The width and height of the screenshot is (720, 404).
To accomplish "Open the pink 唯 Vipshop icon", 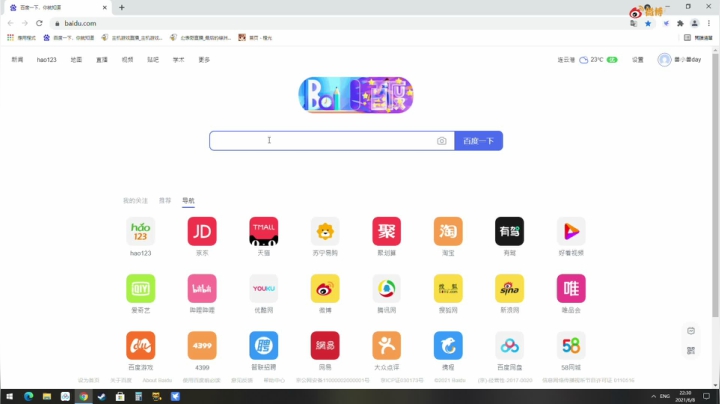I will coord(571,288).
